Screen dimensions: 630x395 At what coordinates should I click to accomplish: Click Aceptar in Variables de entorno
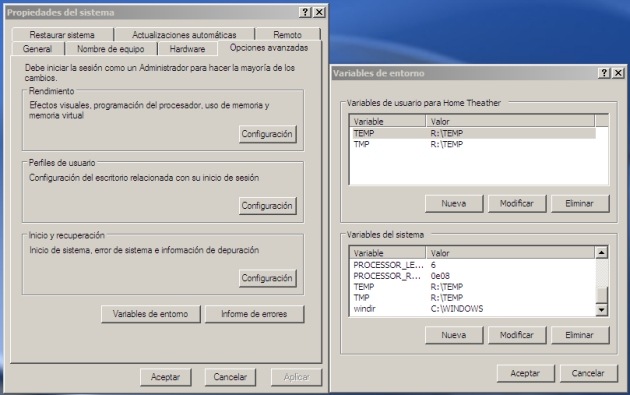[x=526, y=373]
